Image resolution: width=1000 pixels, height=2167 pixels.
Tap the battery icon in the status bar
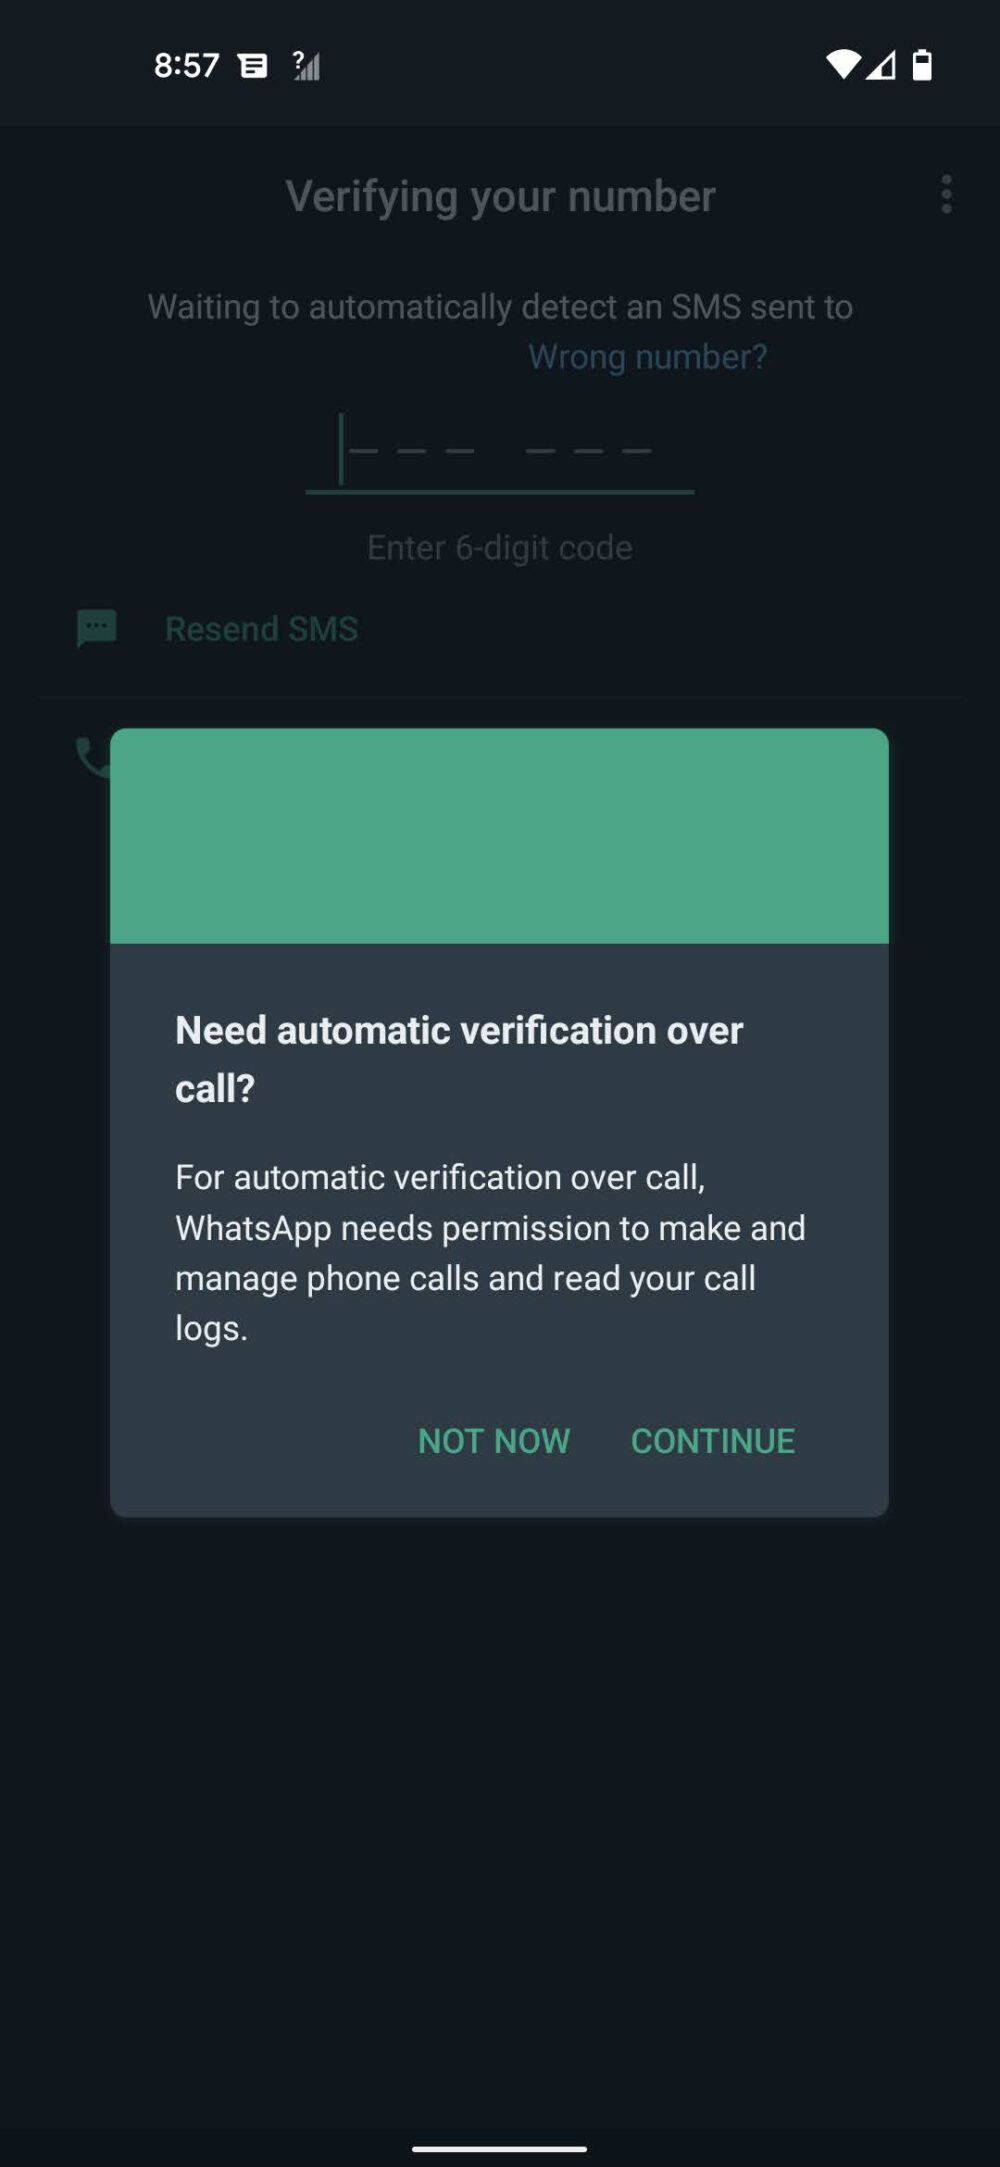click(922, 65)
